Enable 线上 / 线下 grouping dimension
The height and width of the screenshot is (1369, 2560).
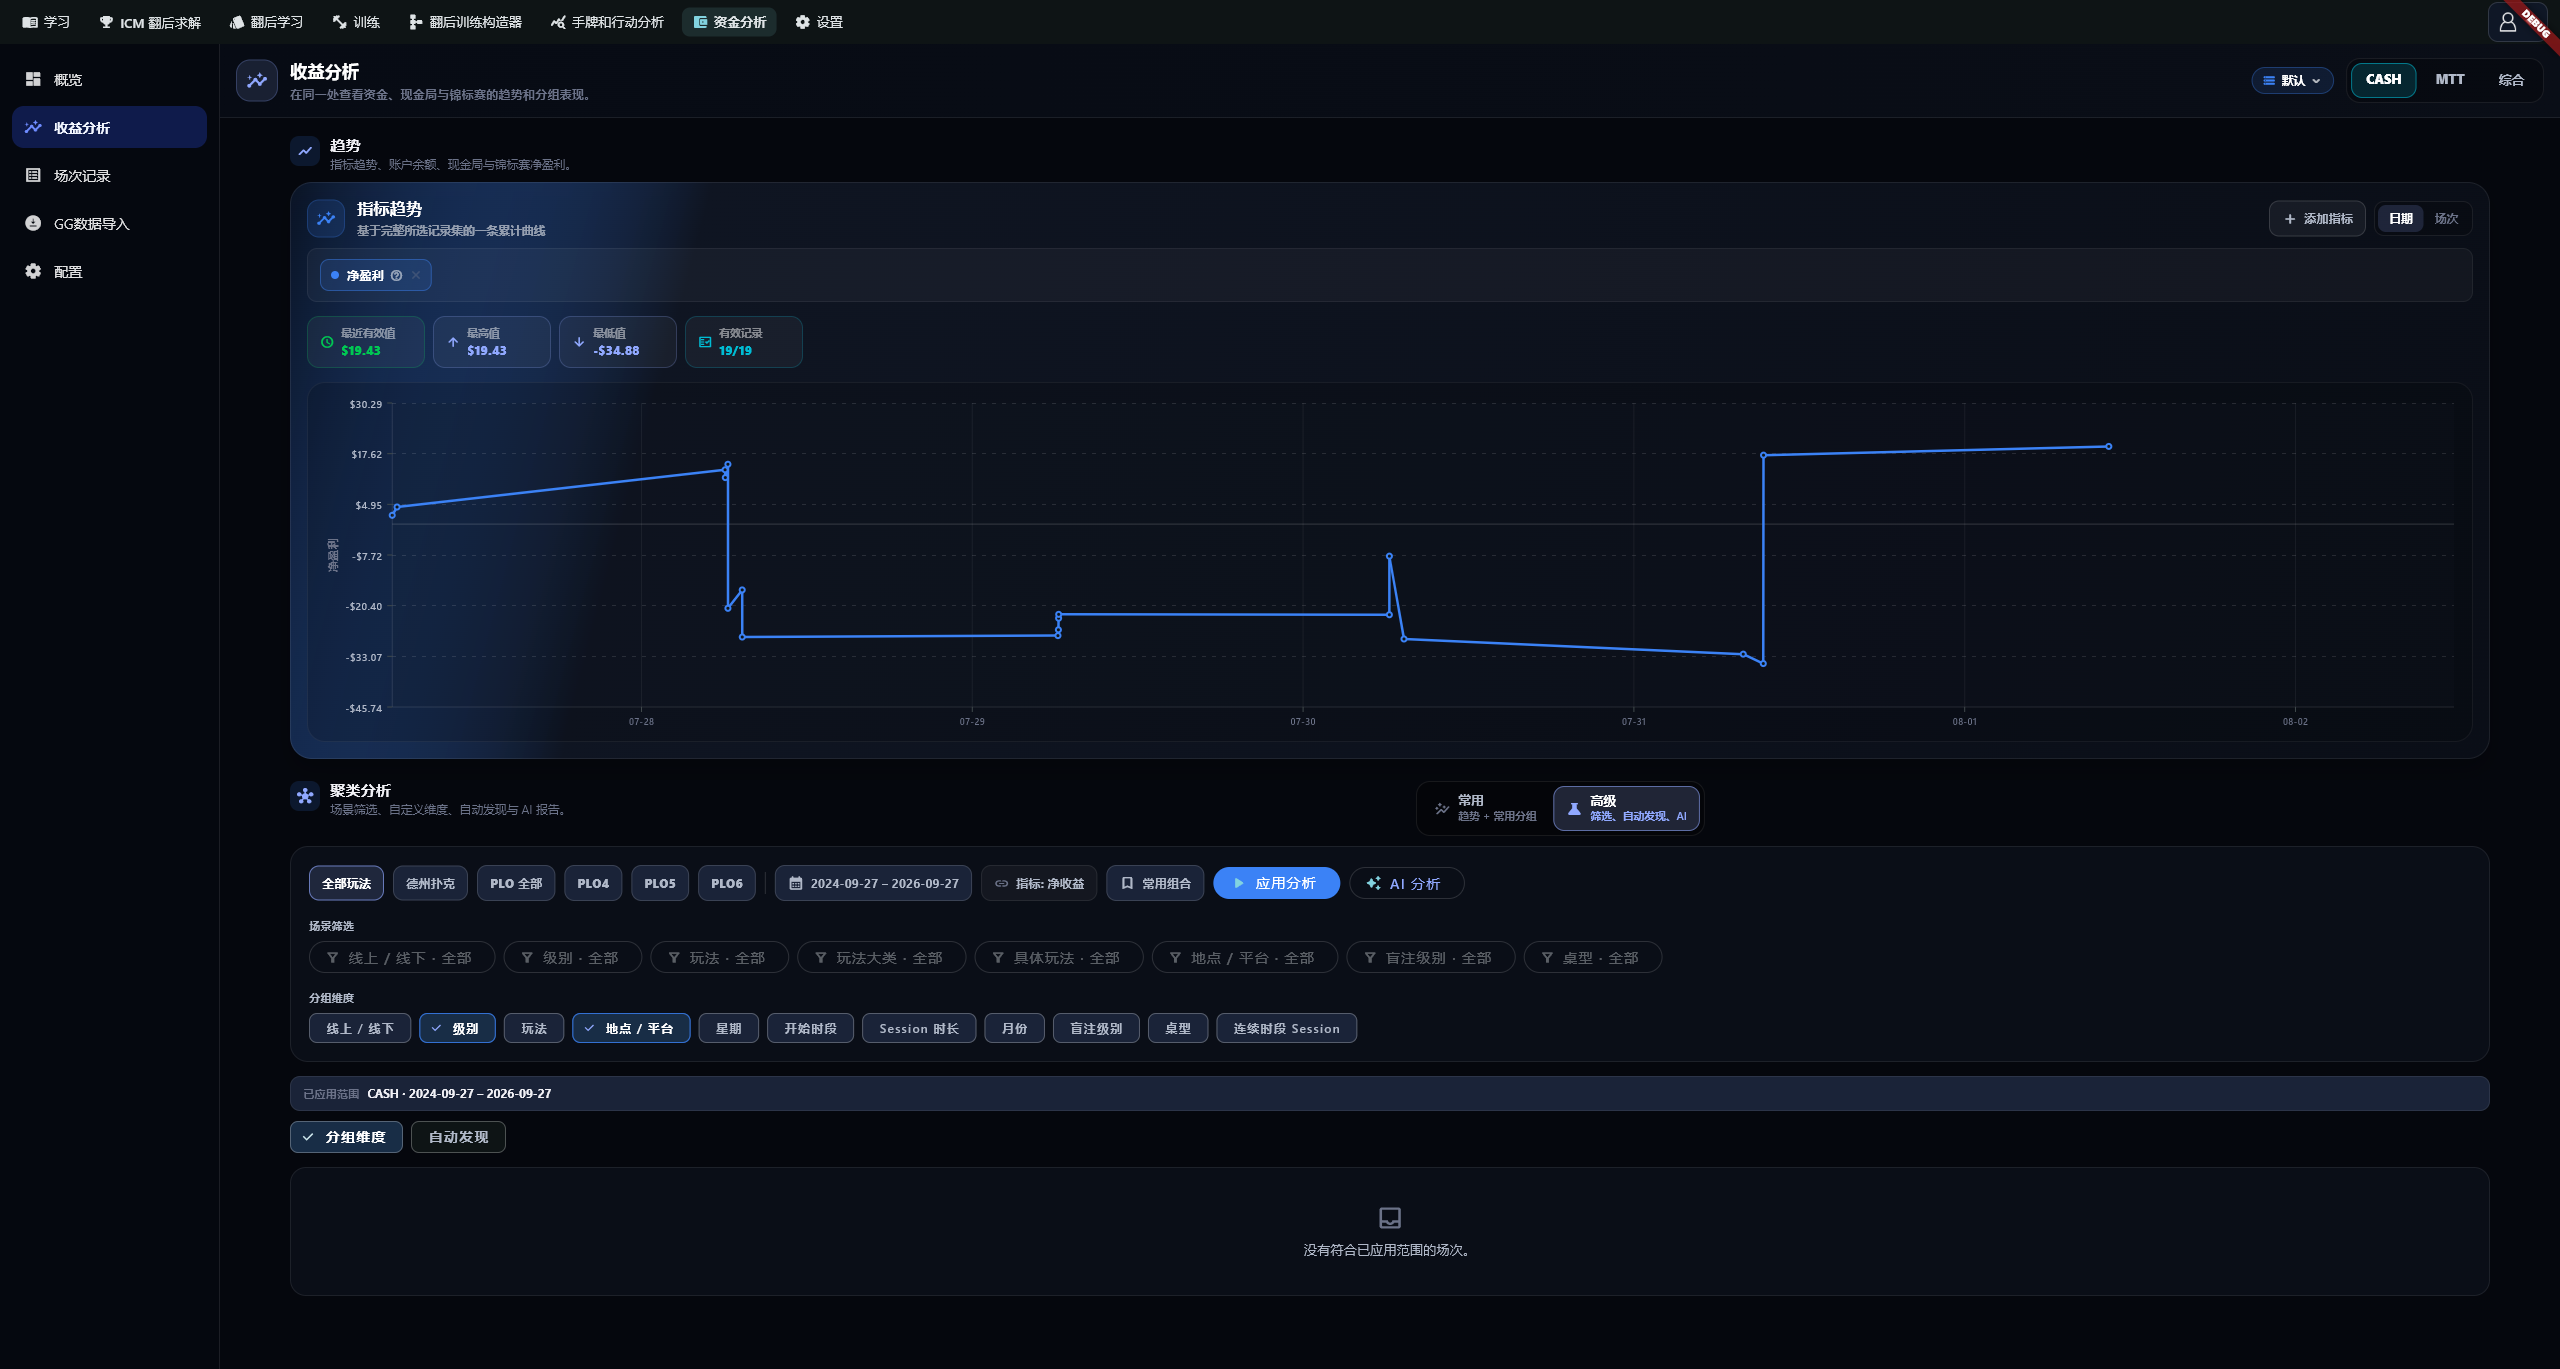360,1028
